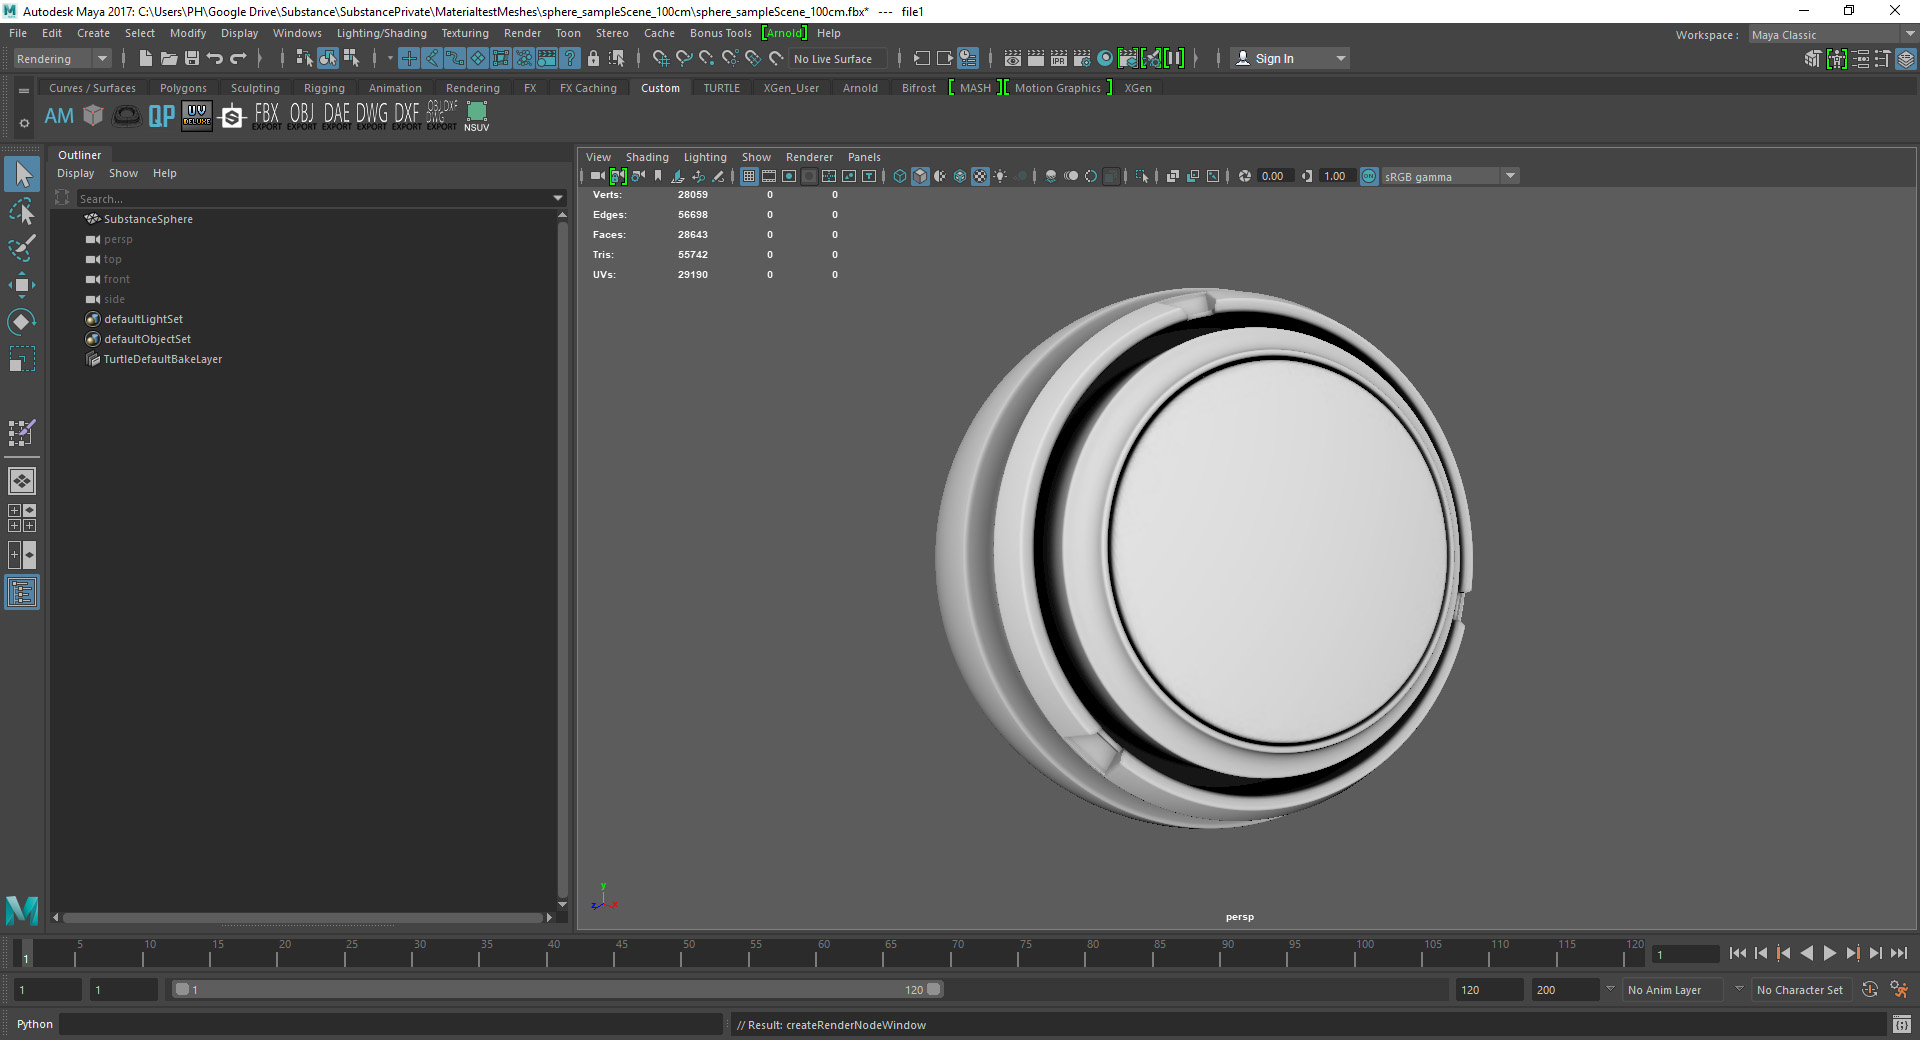Switch to the Polygons shelf tab
This screenshot has width=1920, height=1040.
coord(183,88)
